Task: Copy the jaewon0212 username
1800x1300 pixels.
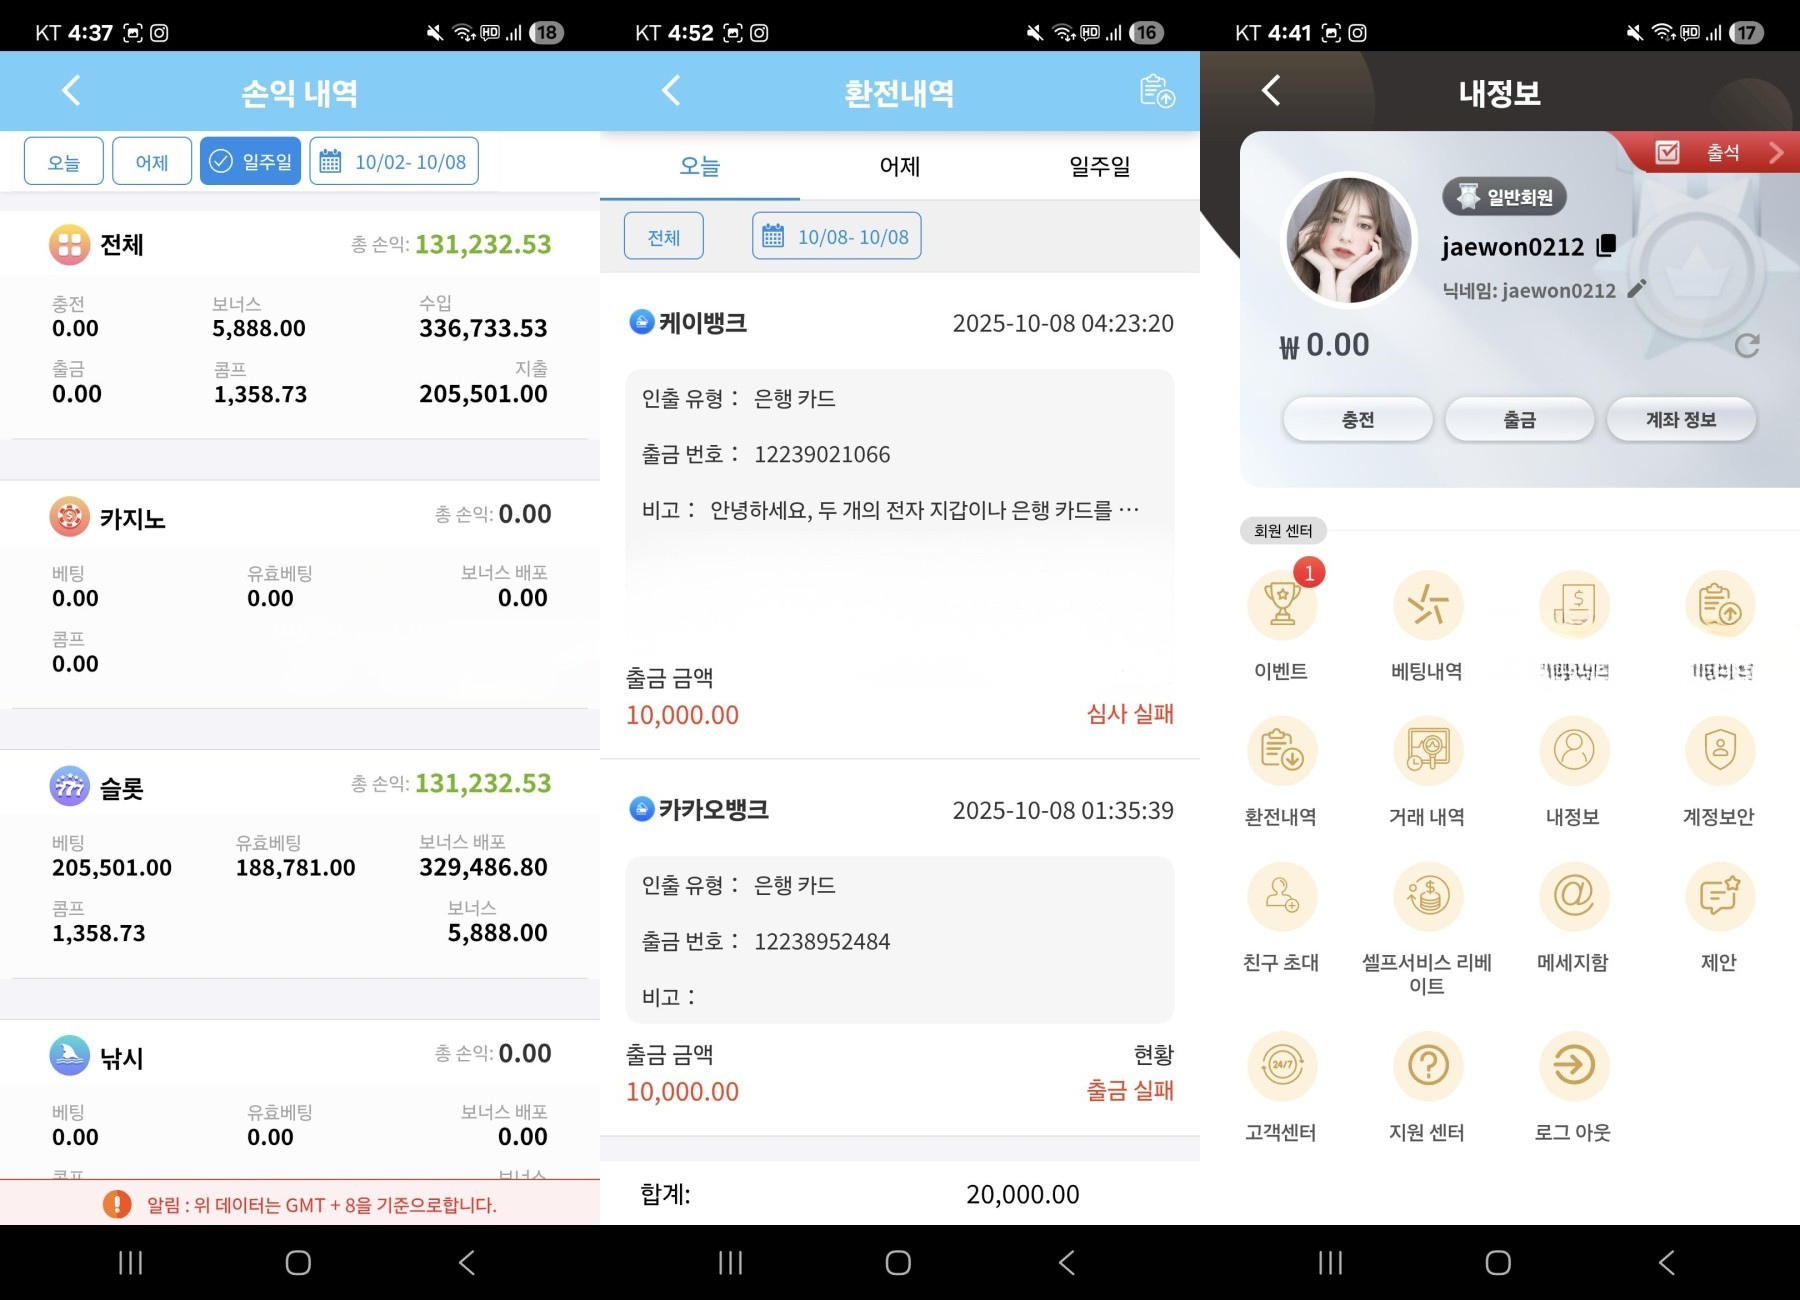Action: 1607,246
